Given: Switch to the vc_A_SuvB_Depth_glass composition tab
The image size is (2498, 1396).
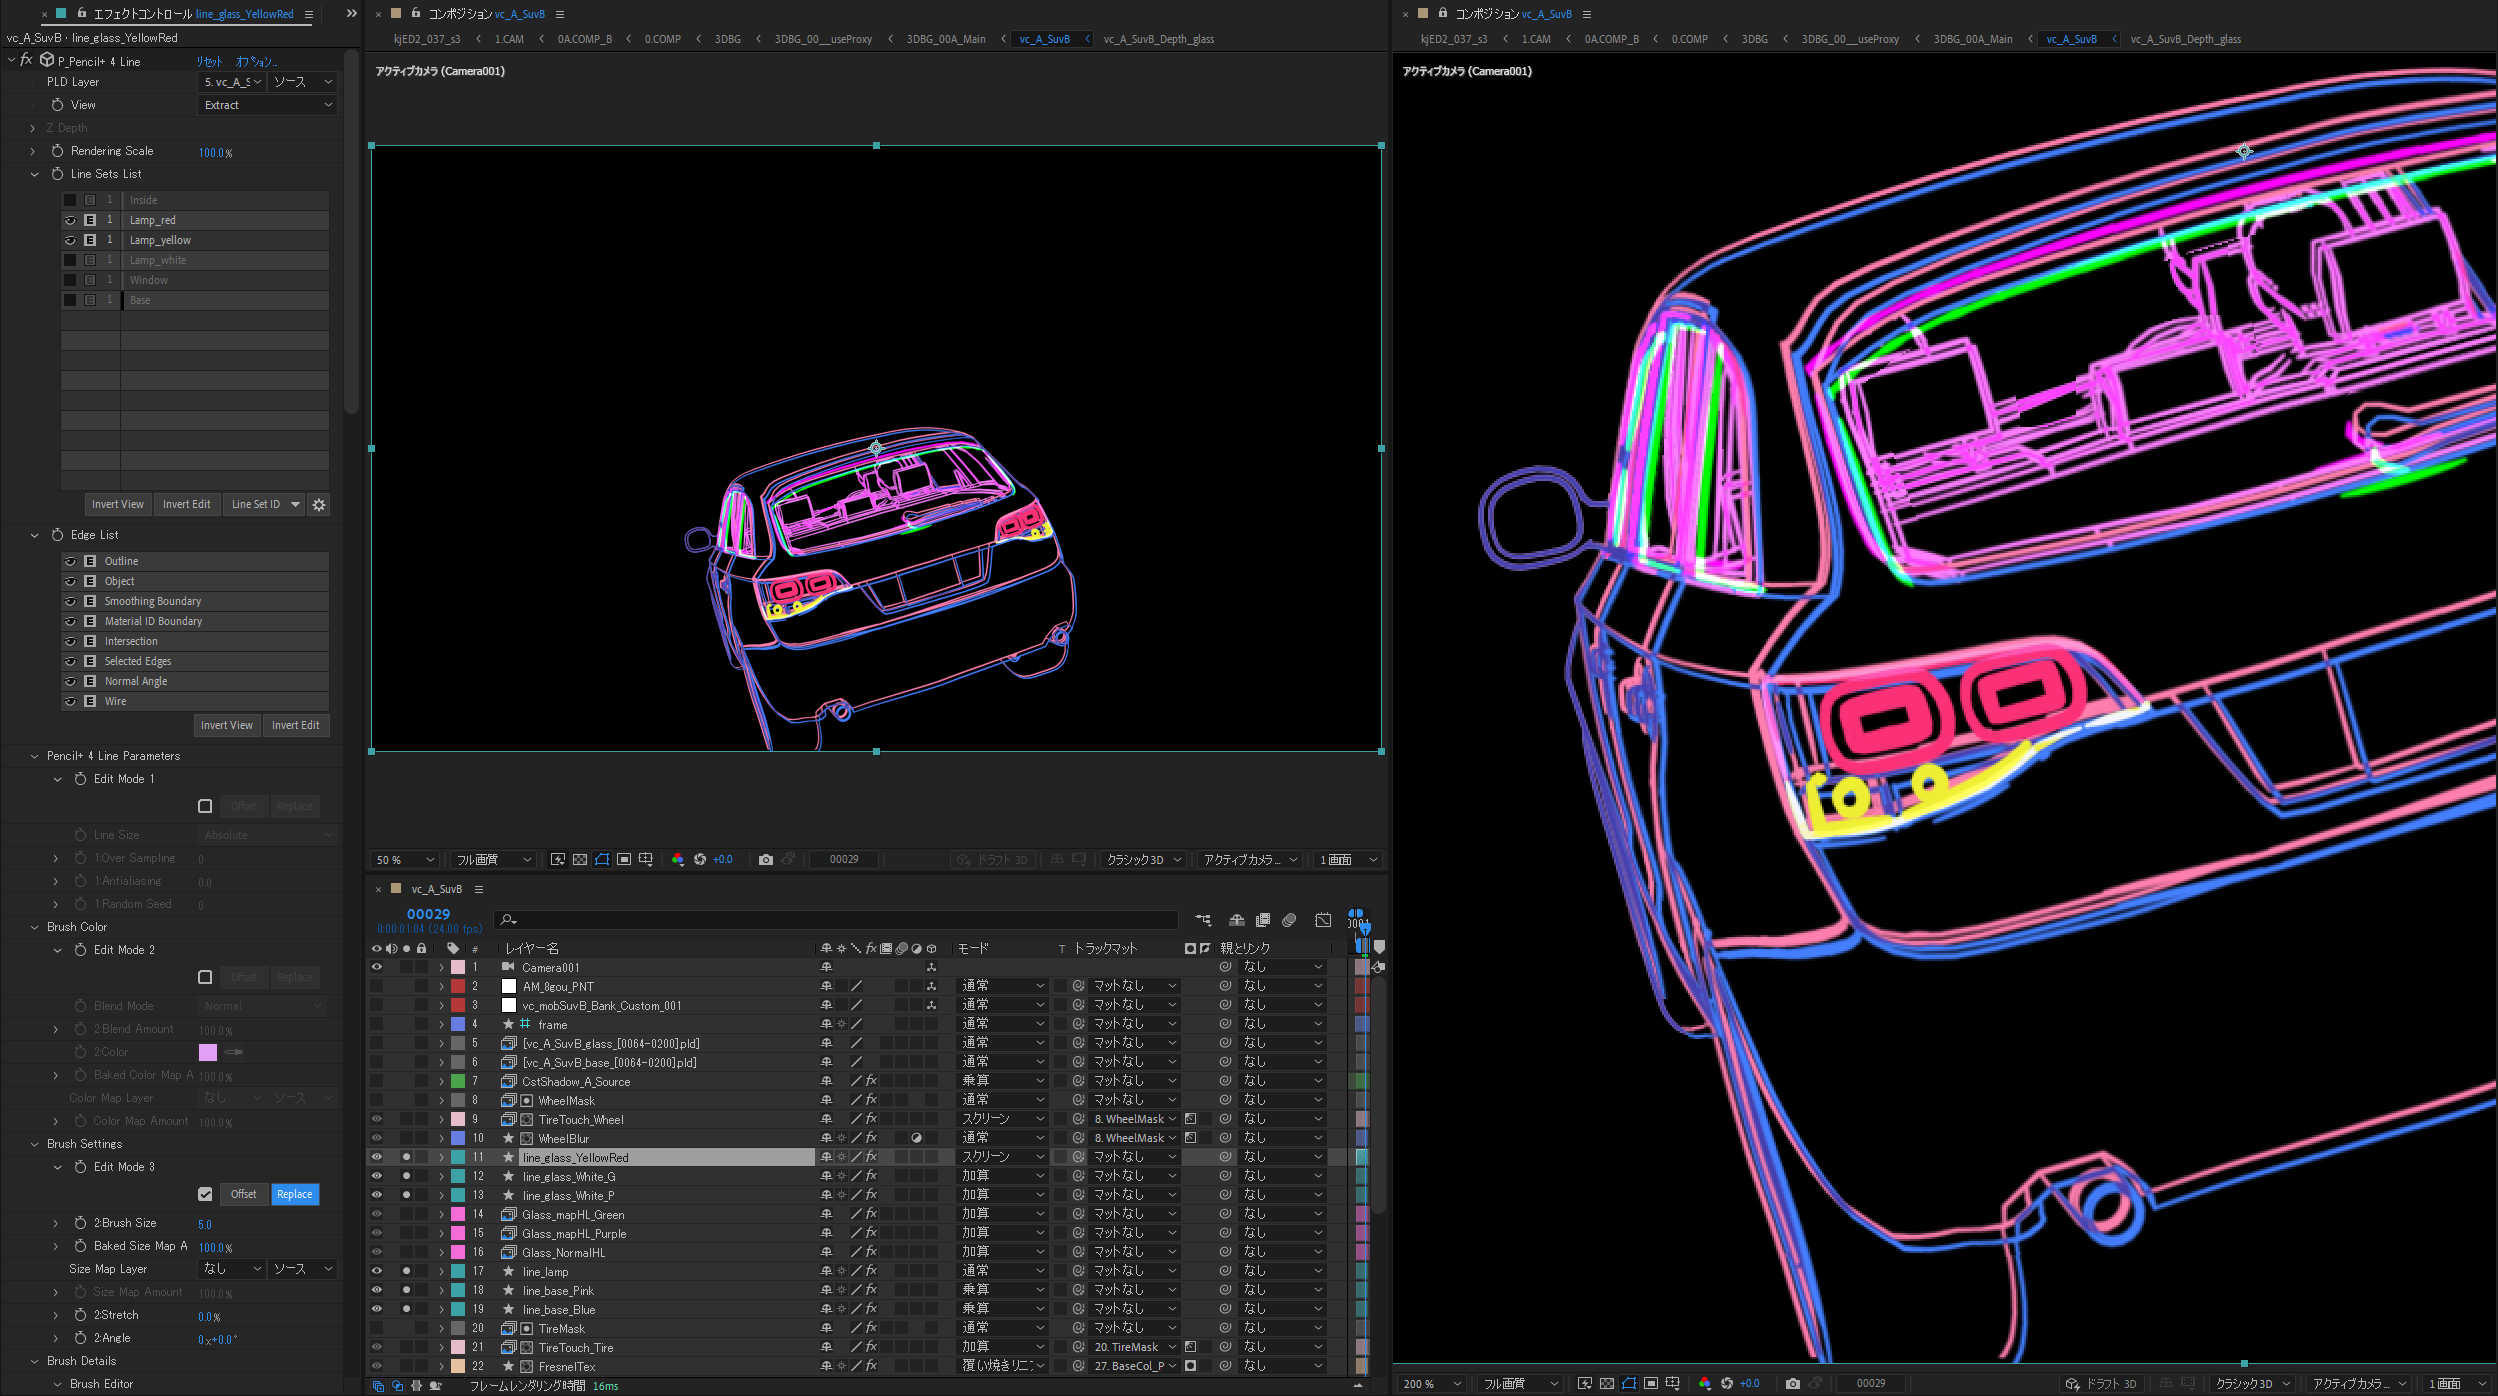Looking at the screenshot, I should 1158,39.
